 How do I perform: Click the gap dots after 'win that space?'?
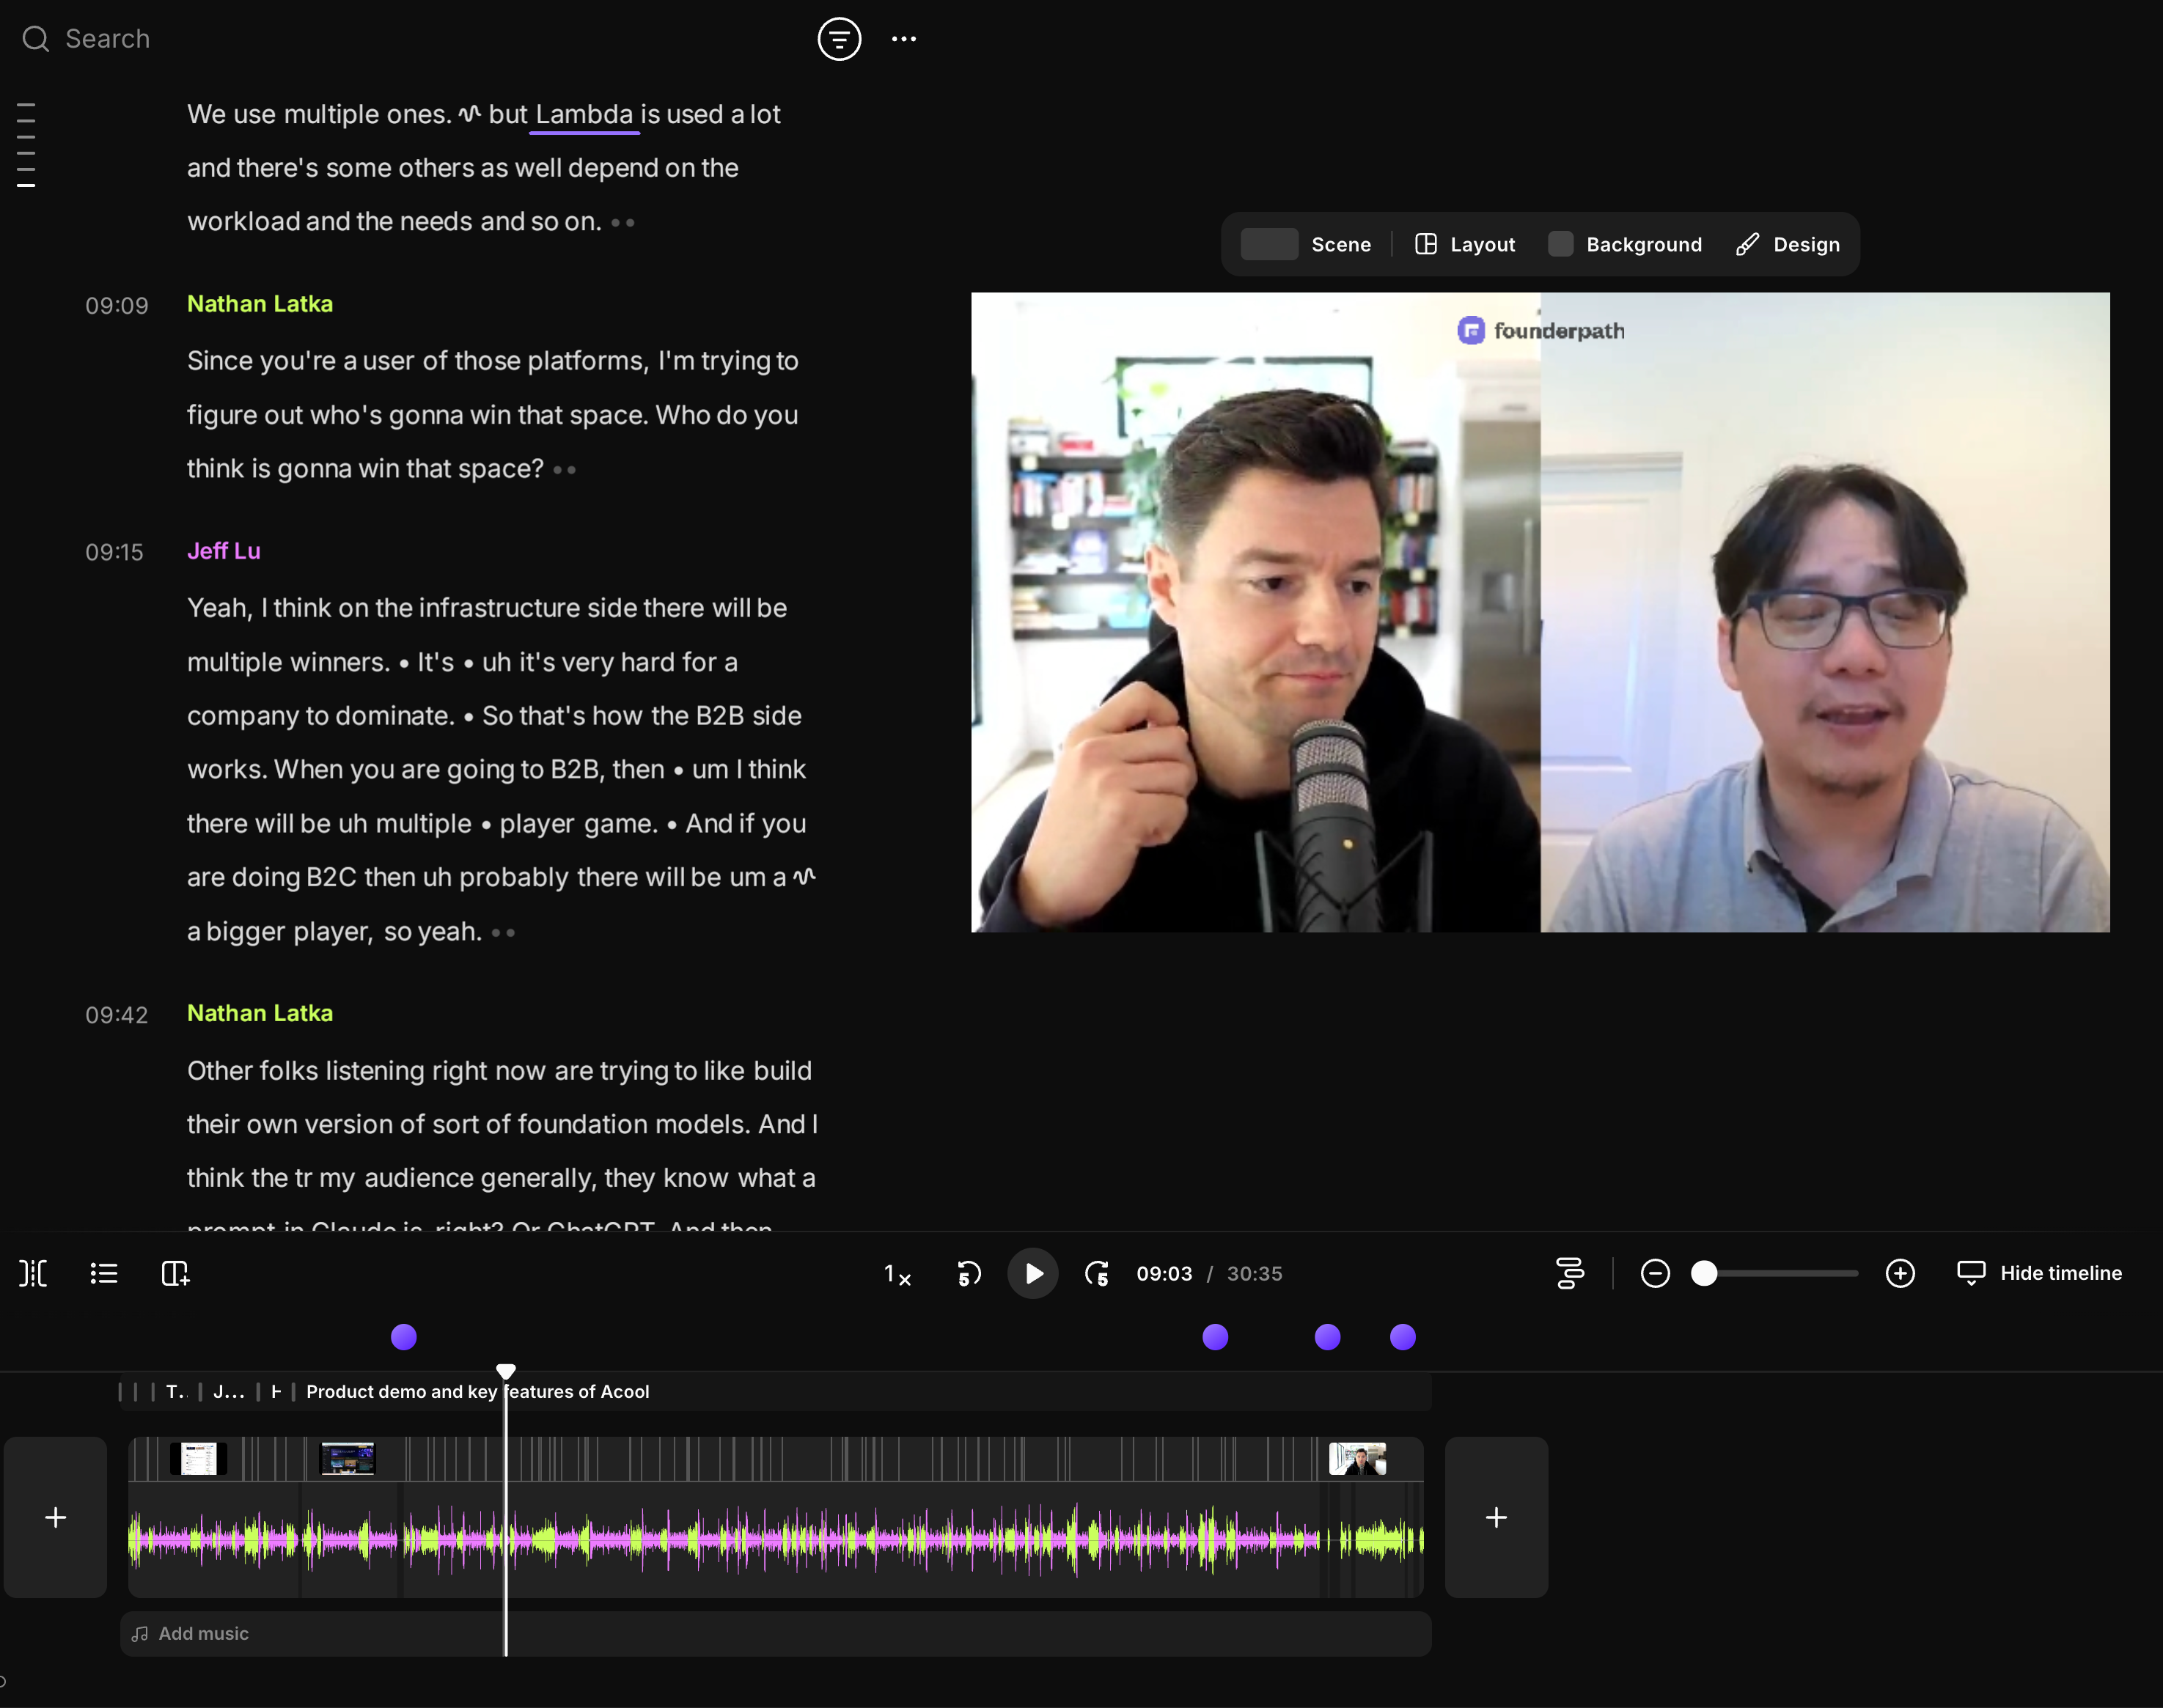point(564,469)
